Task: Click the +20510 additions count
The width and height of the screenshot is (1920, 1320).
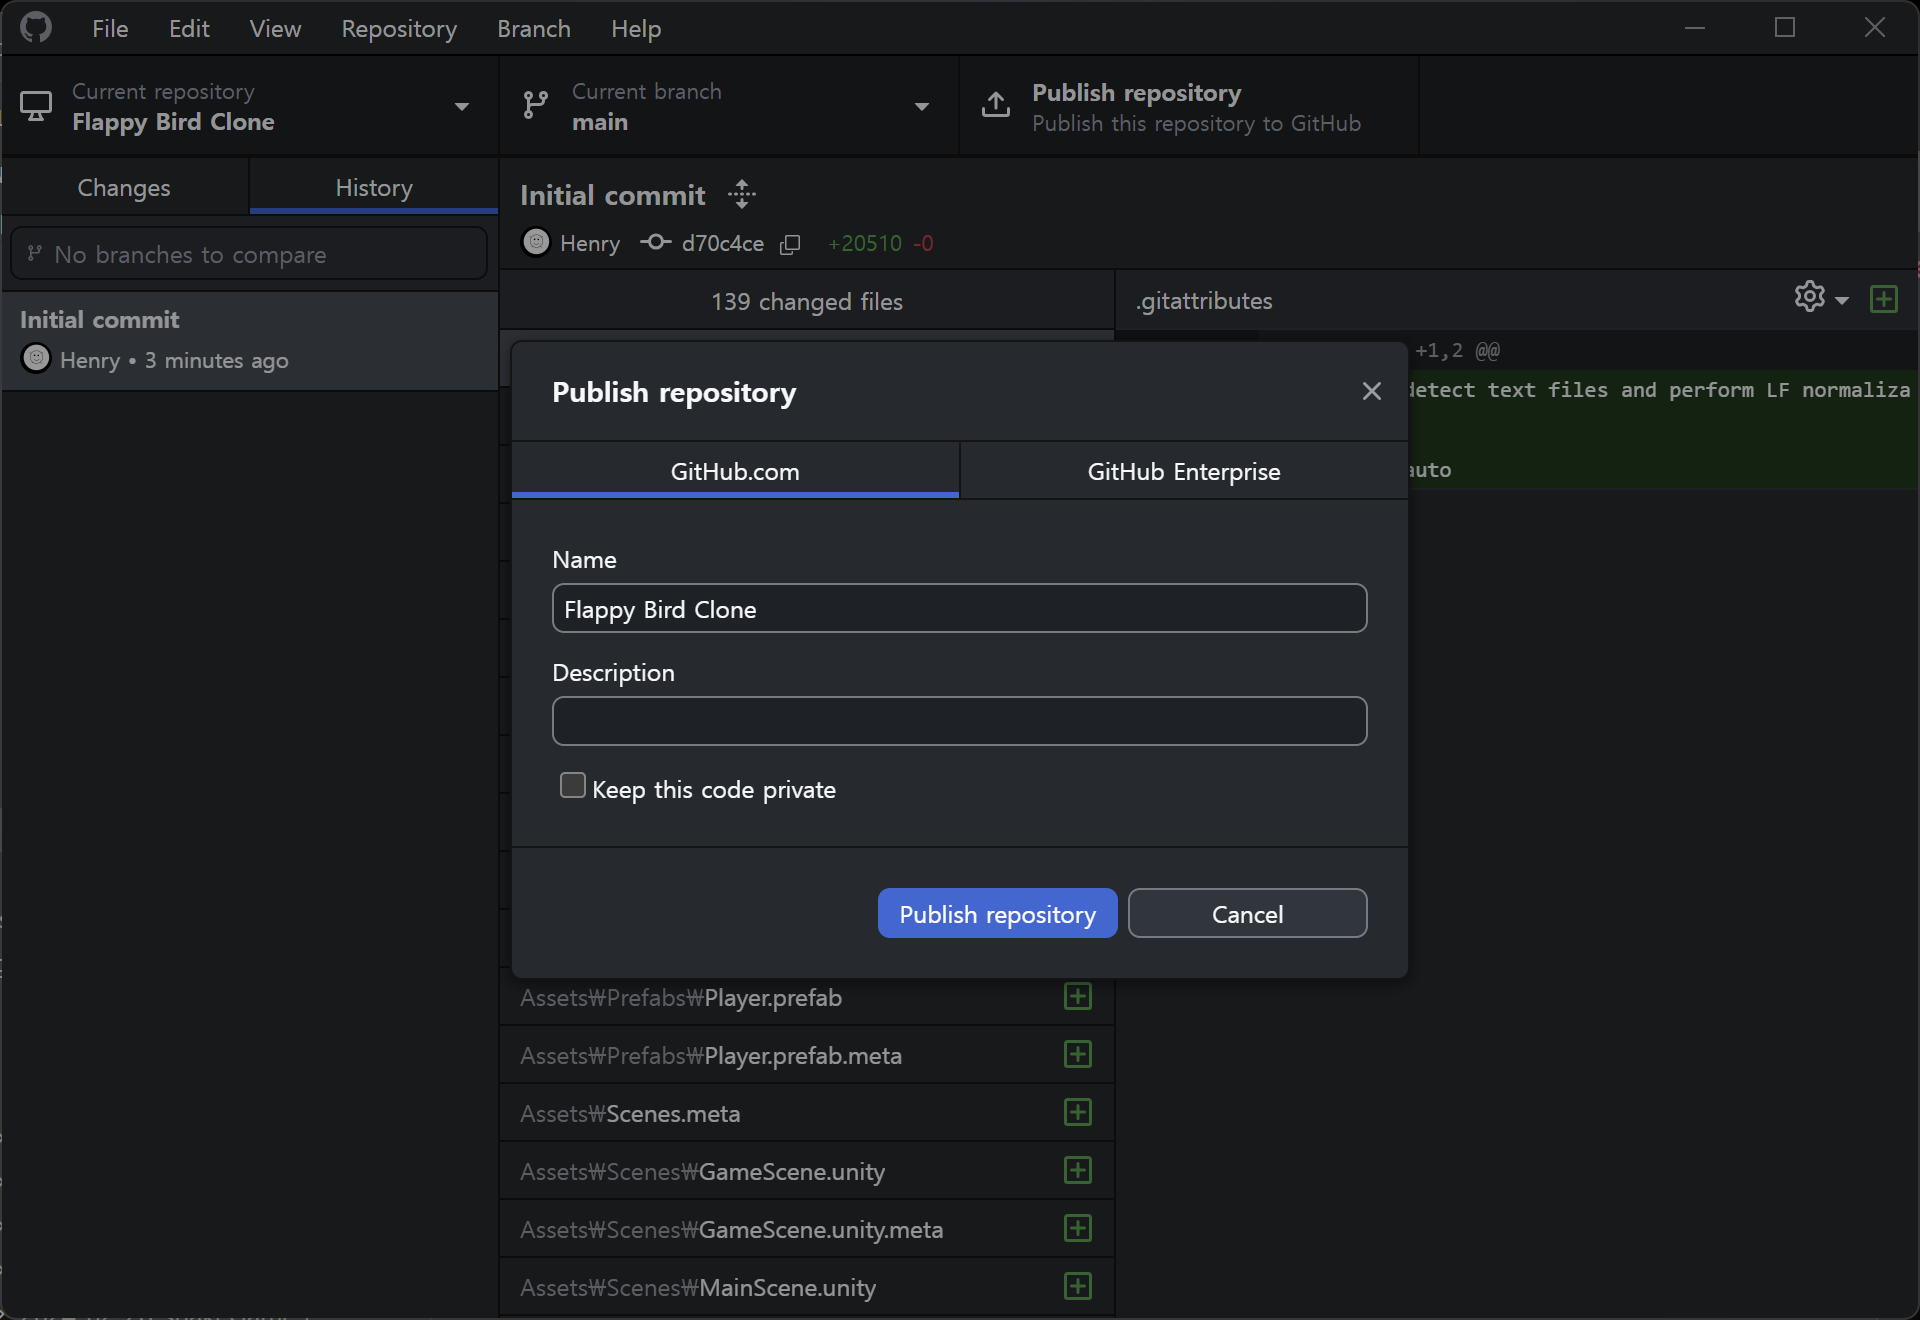Action: pos(865,243)
